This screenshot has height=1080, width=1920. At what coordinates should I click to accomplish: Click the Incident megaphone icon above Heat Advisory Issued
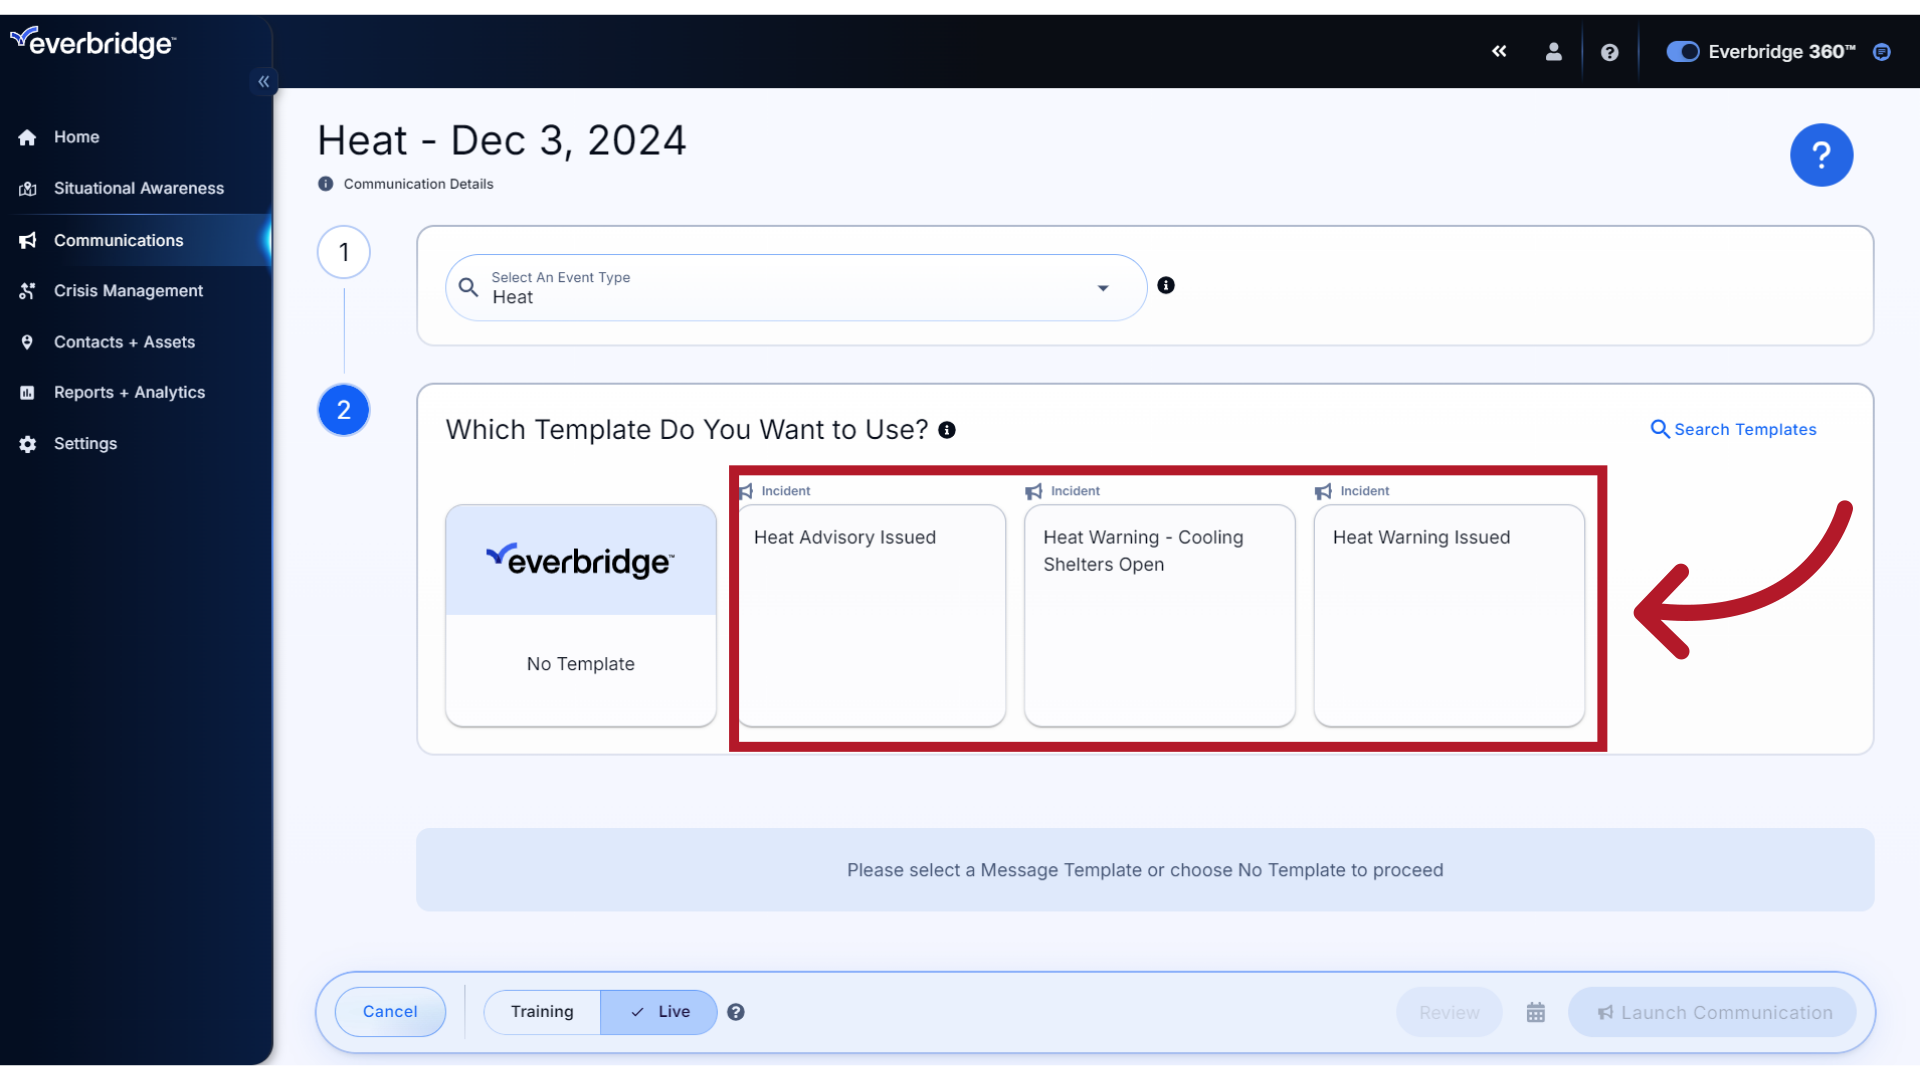point(746,491)
